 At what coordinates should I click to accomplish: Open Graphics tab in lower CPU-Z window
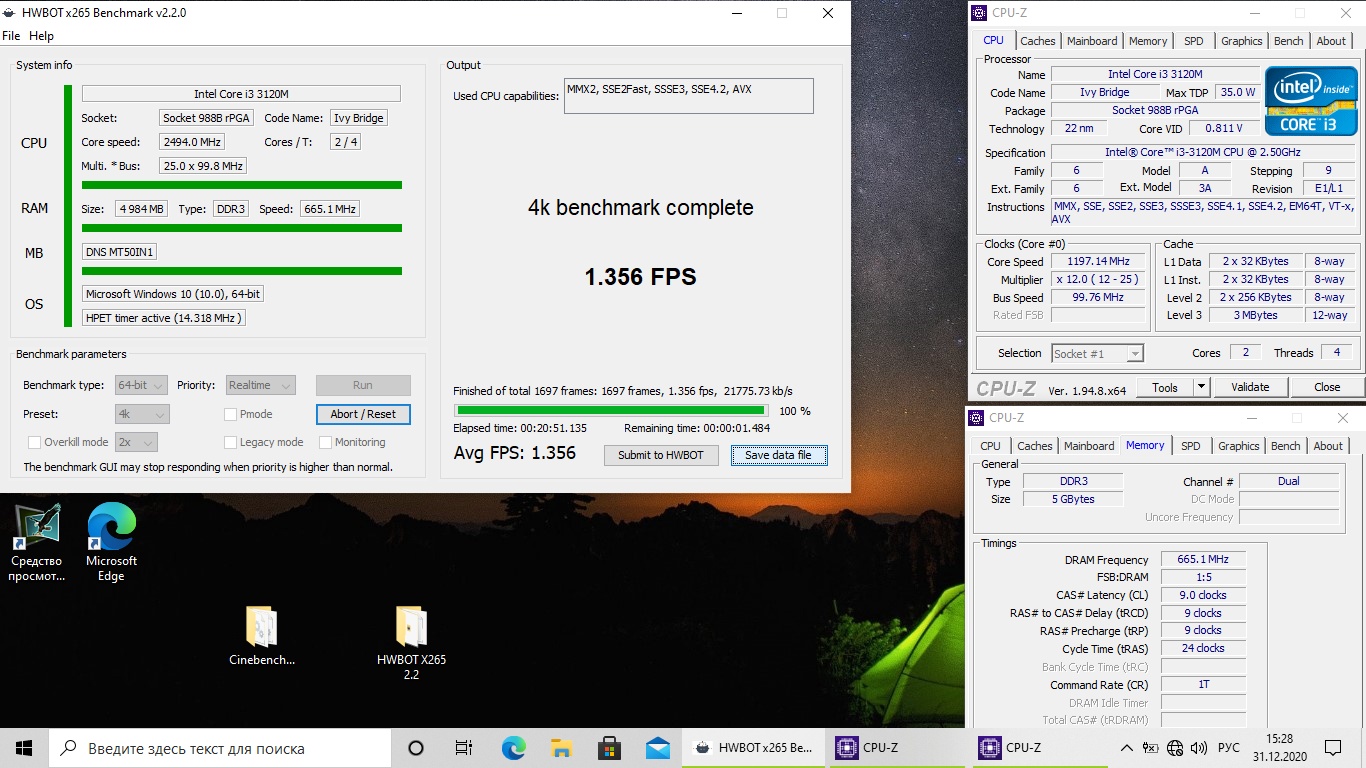coord(1238,446)
